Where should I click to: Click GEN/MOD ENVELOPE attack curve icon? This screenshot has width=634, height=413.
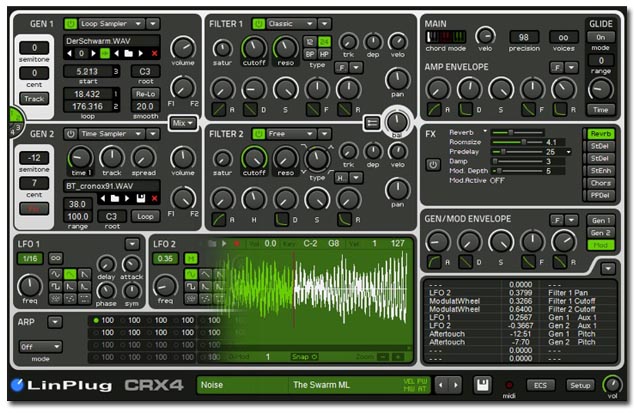[434, 262]
